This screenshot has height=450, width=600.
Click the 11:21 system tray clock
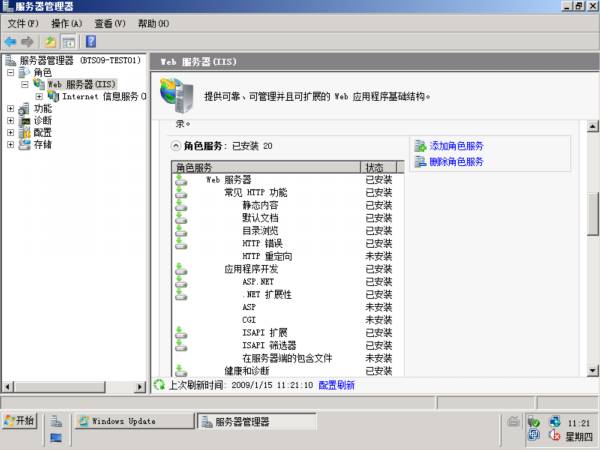(578, 423)
